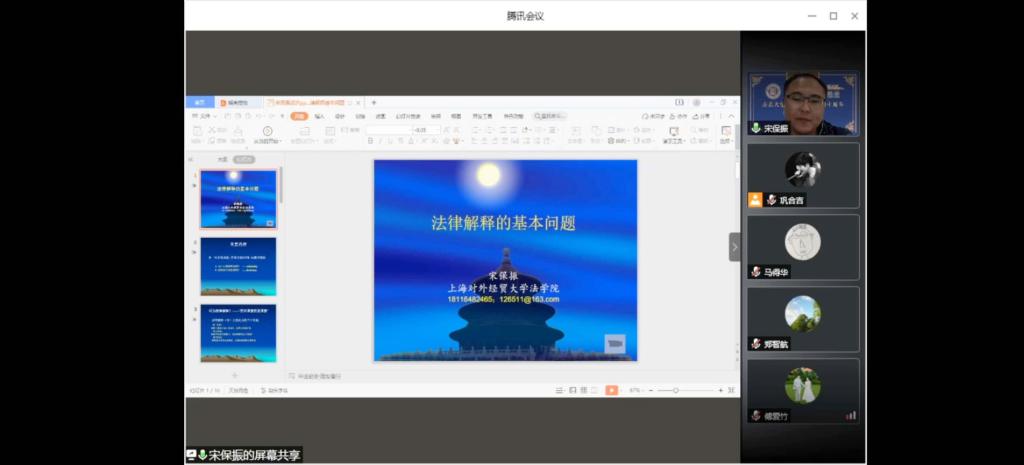Click the notes bar under the slide
The image size is (1024, 465).
320,376
